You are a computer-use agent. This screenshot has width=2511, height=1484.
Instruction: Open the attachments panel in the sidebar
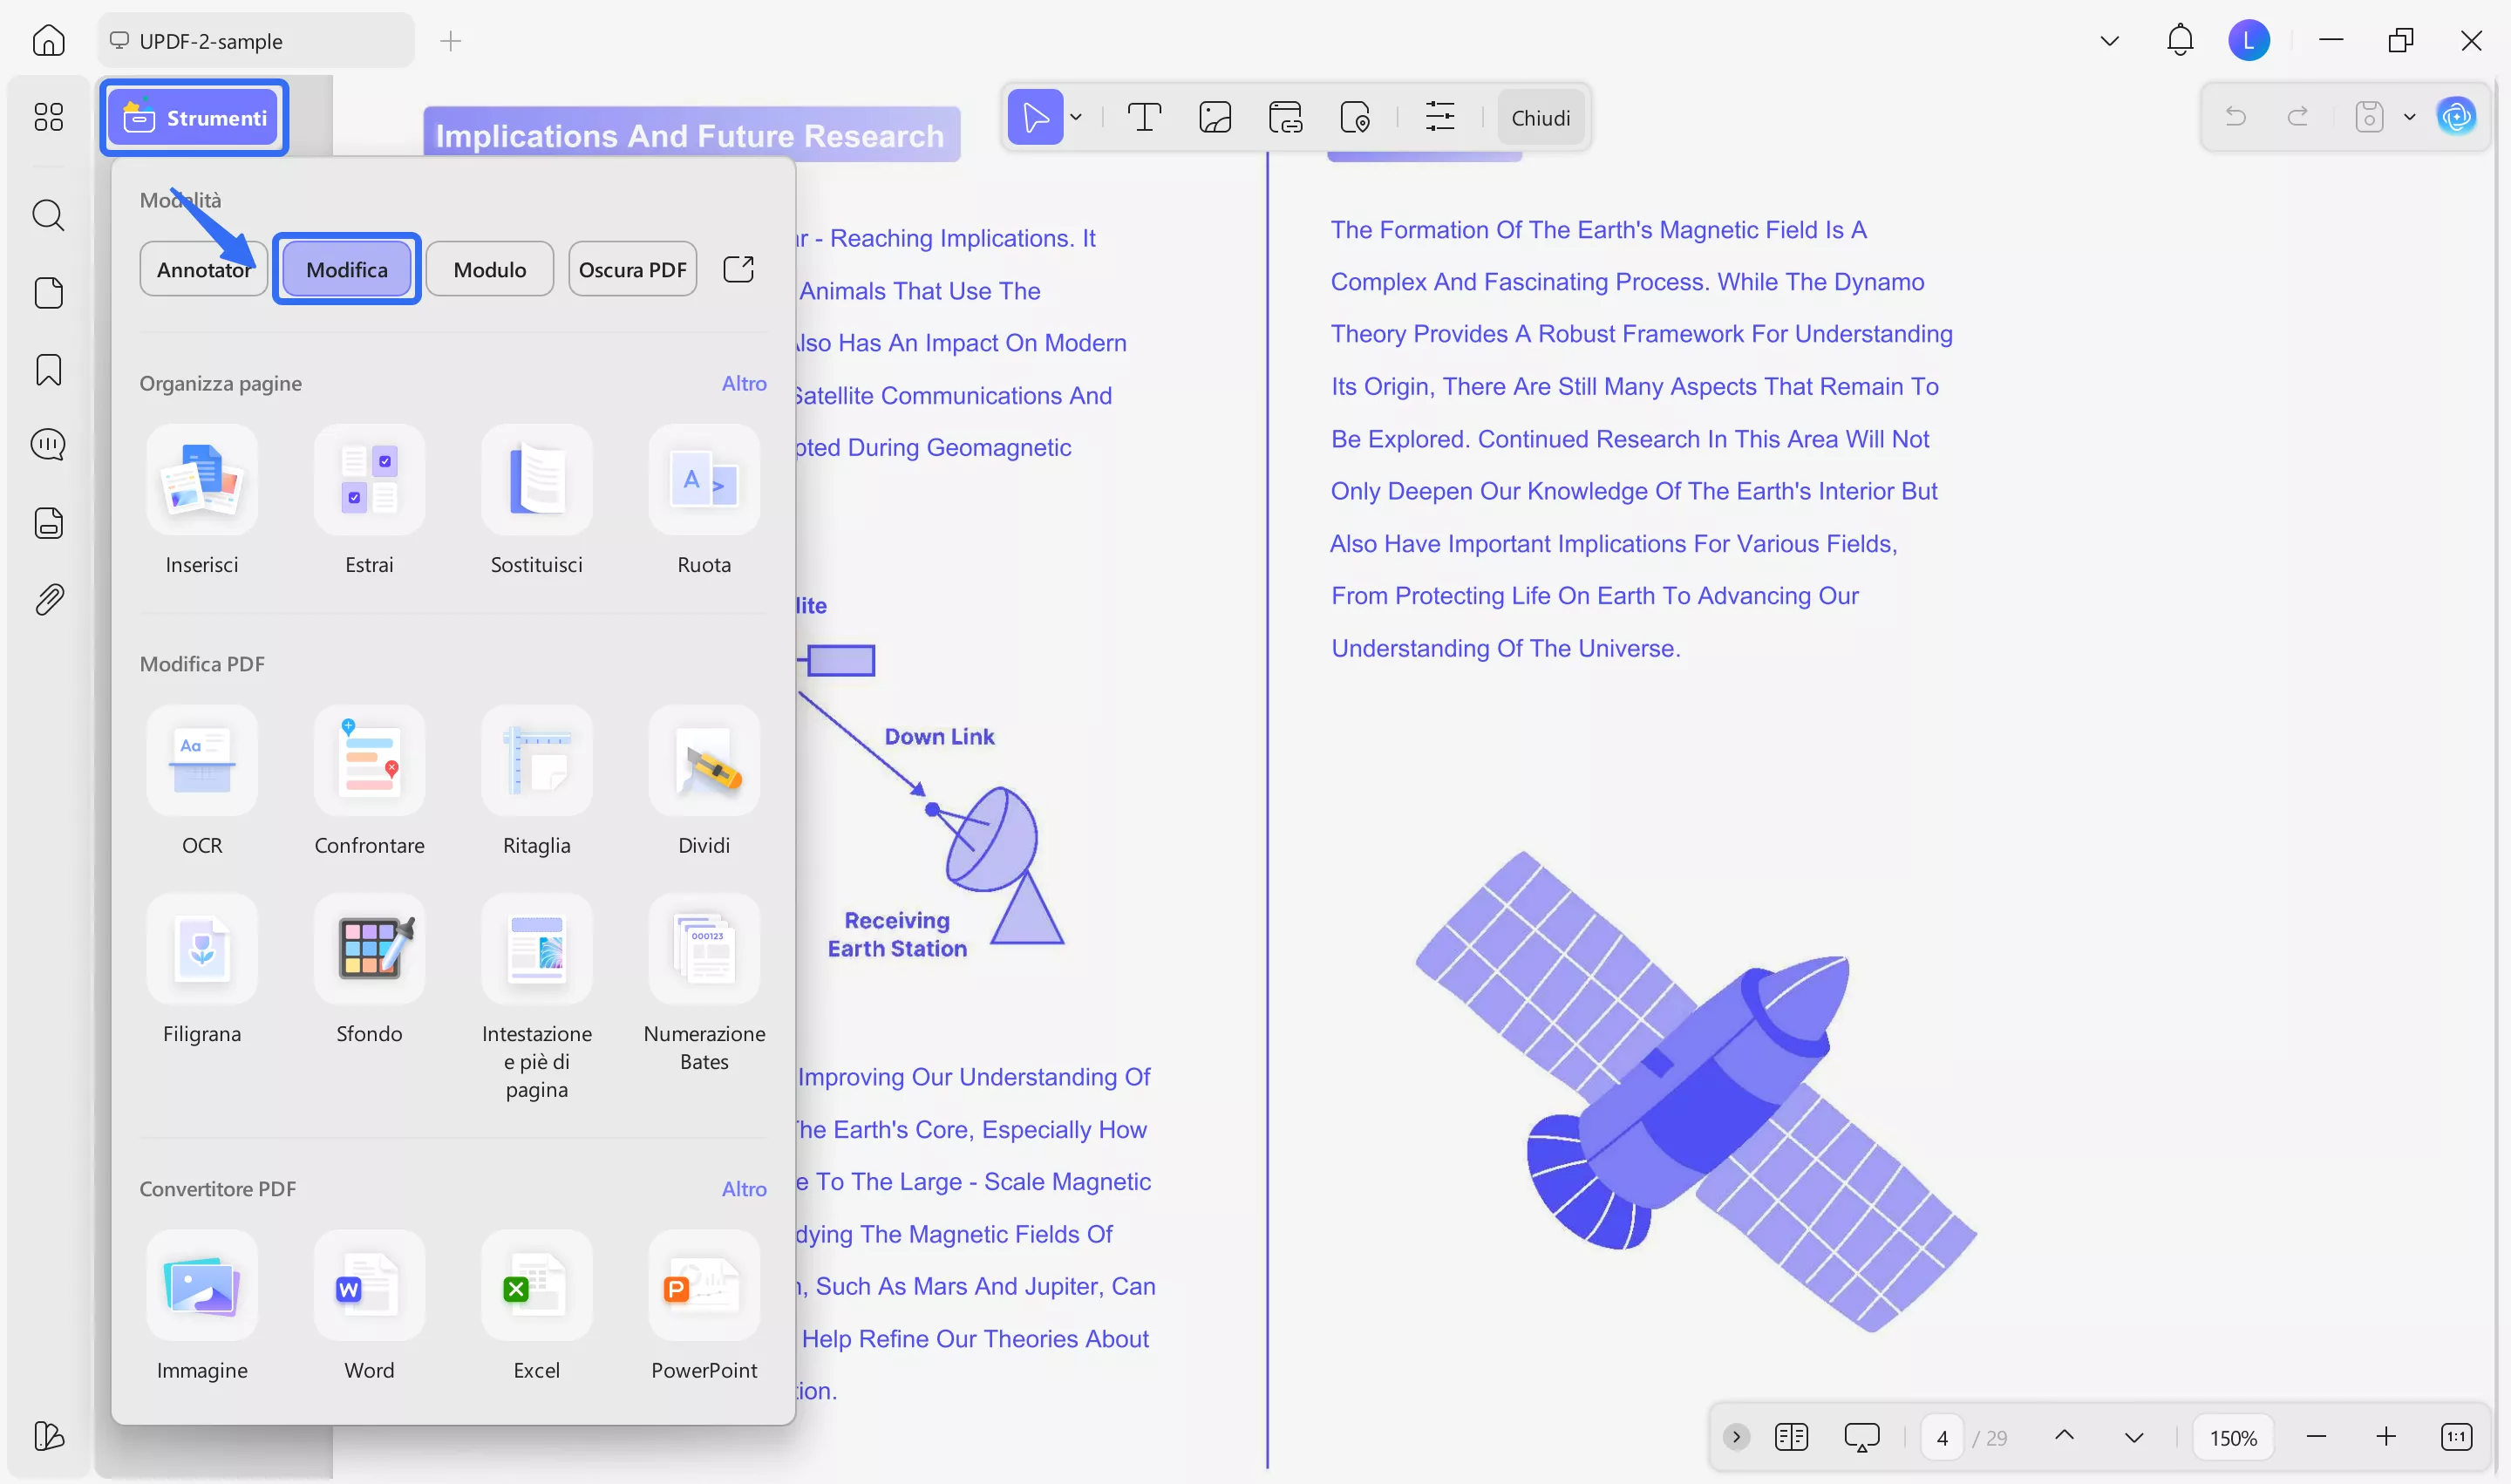48,598
